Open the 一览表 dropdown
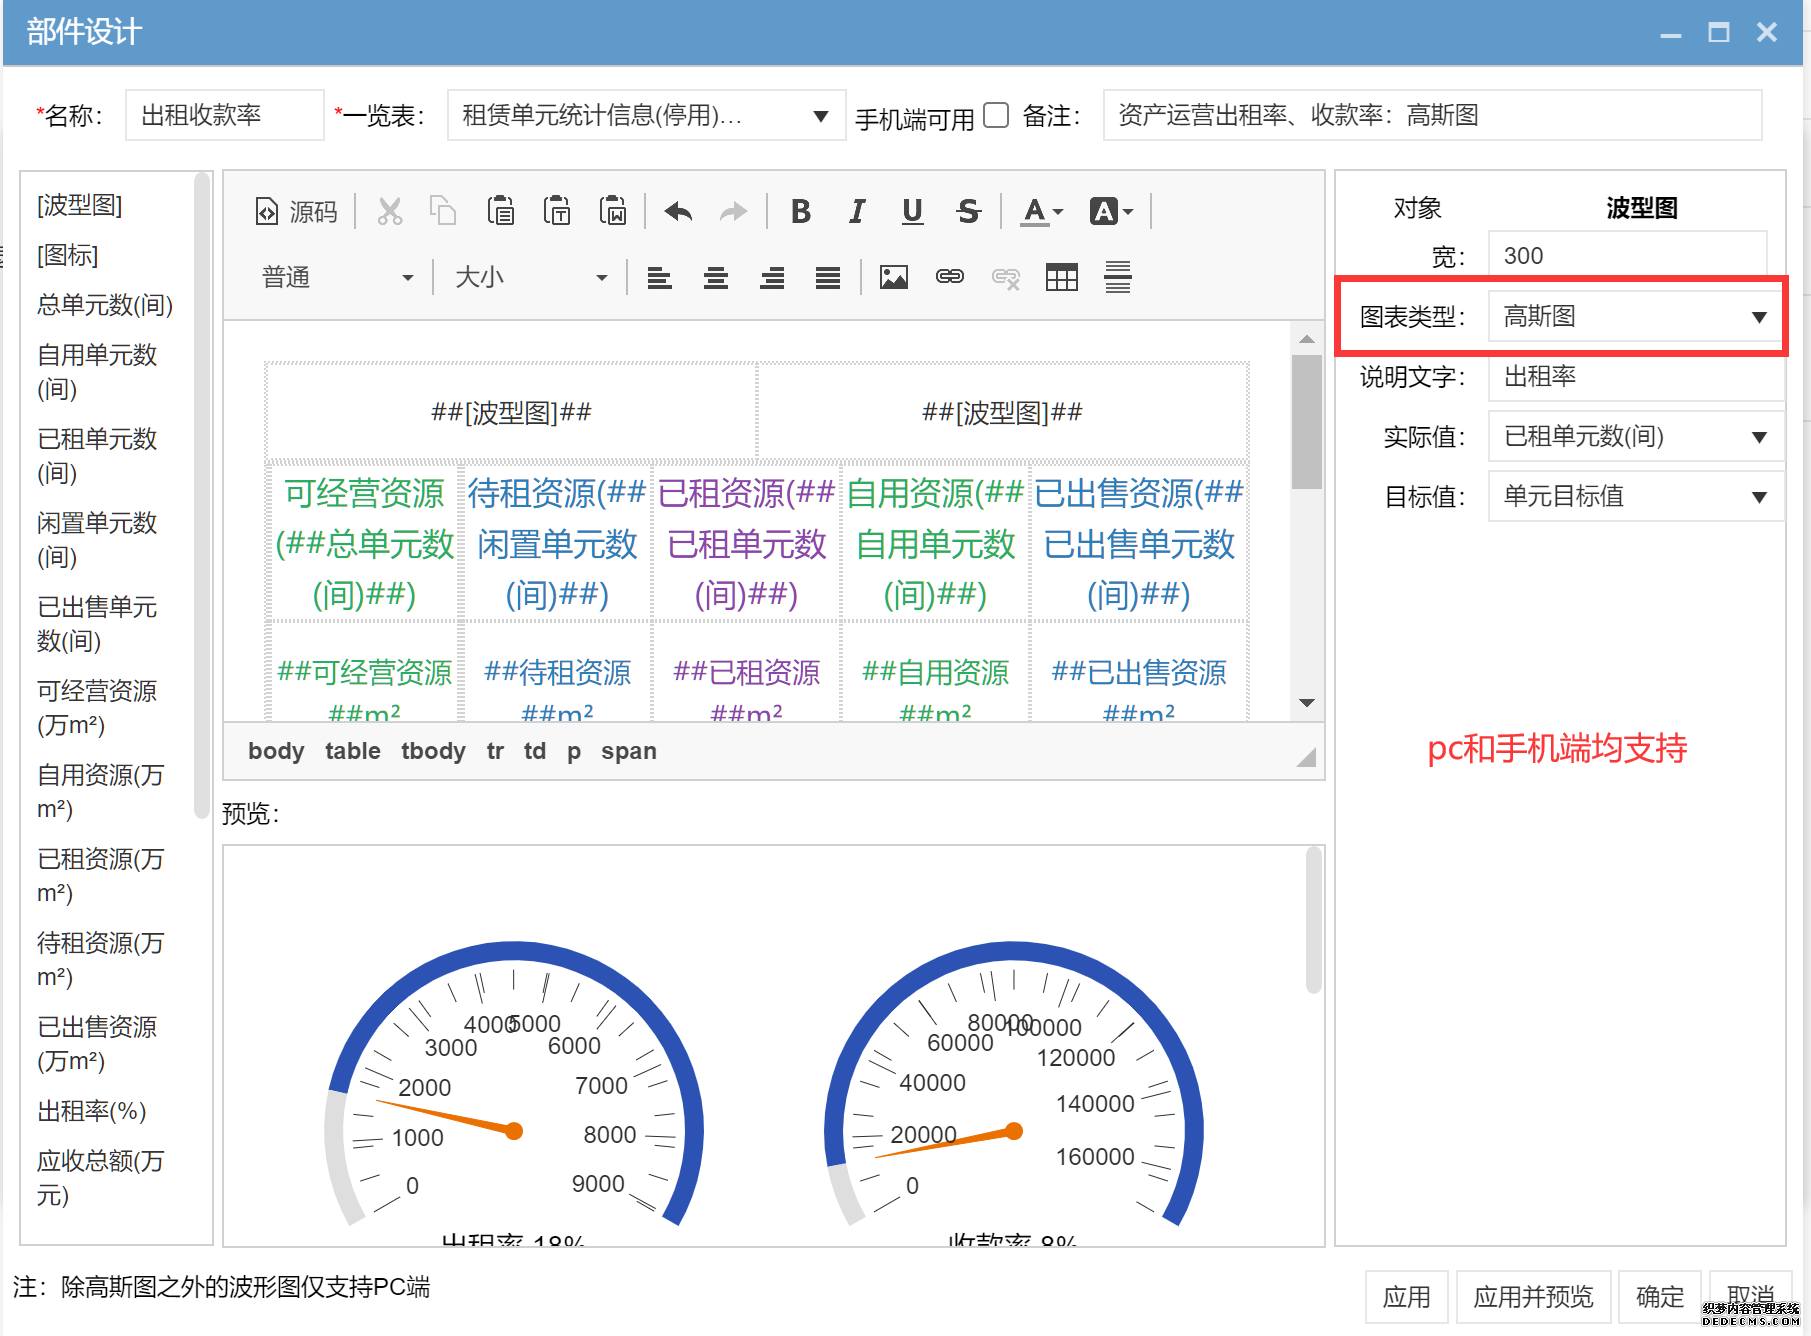The image size is (1811, 1336). (x=646, y=116)
